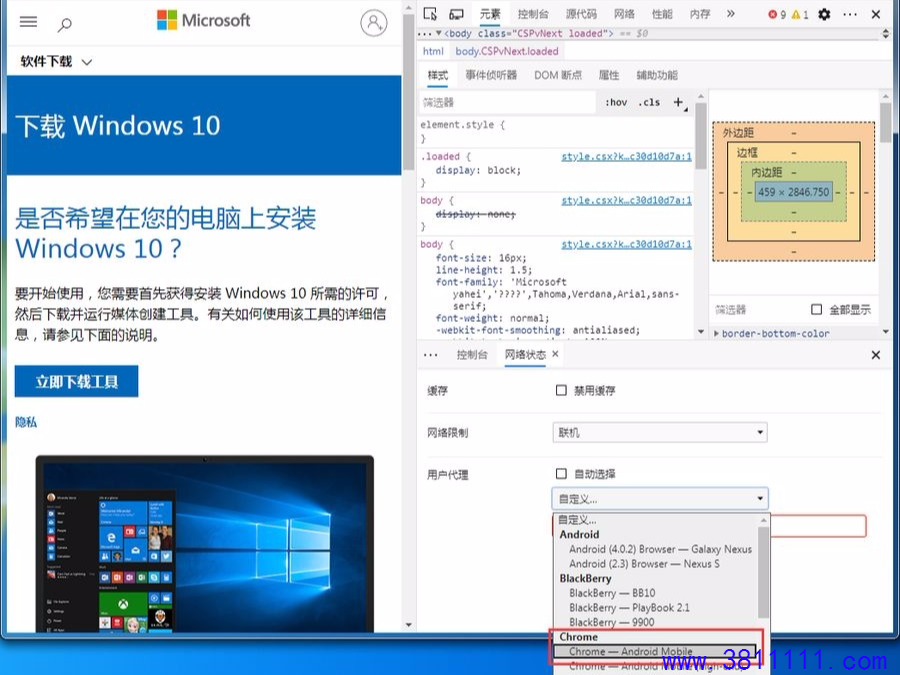
Task: Choose BlackBerry — PlayBook 2.1 option
Action: (x=629, y=608)
